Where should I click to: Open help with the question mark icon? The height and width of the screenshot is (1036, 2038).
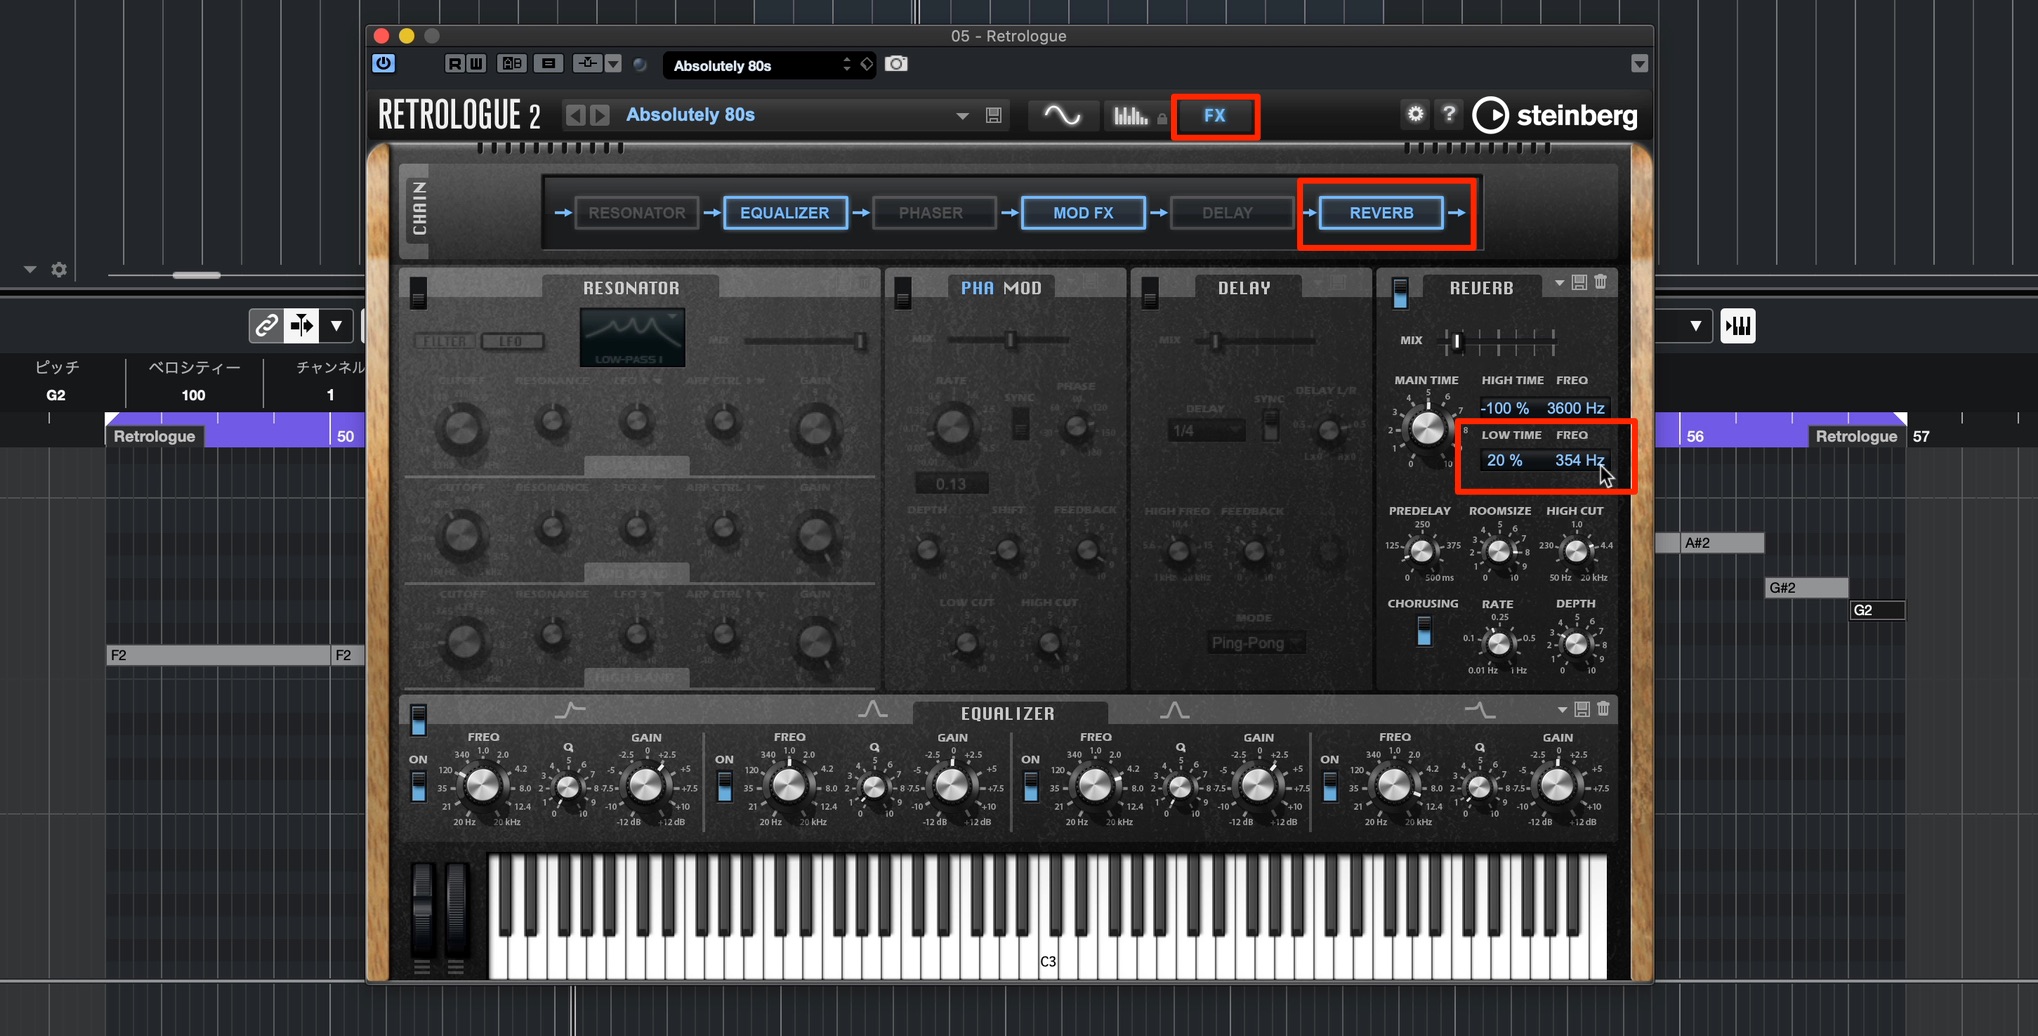(x=1449, y=114)
